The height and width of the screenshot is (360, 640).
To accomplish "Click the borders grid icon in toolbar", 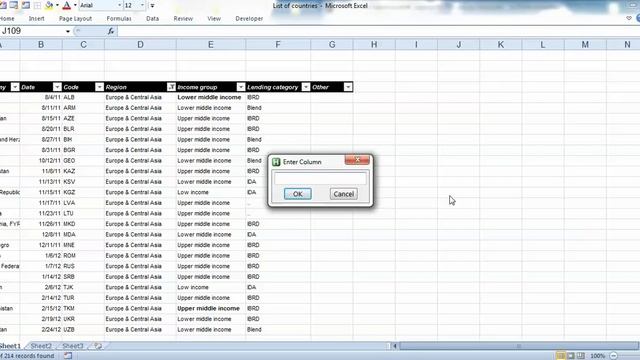I will pyautogui.click(x=37, y=5).
